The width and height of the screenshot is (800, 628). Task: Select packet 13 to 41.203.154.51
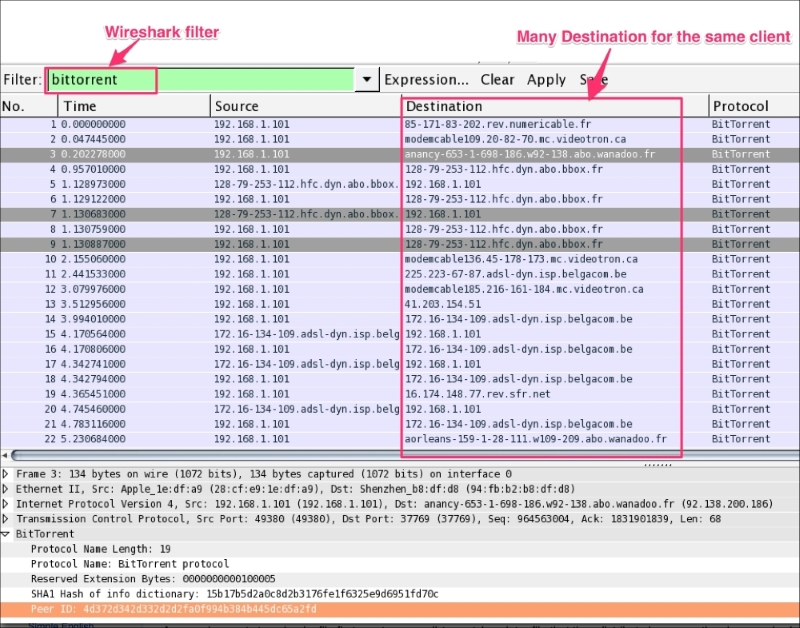pyautogui.click(x=400, y=304)
